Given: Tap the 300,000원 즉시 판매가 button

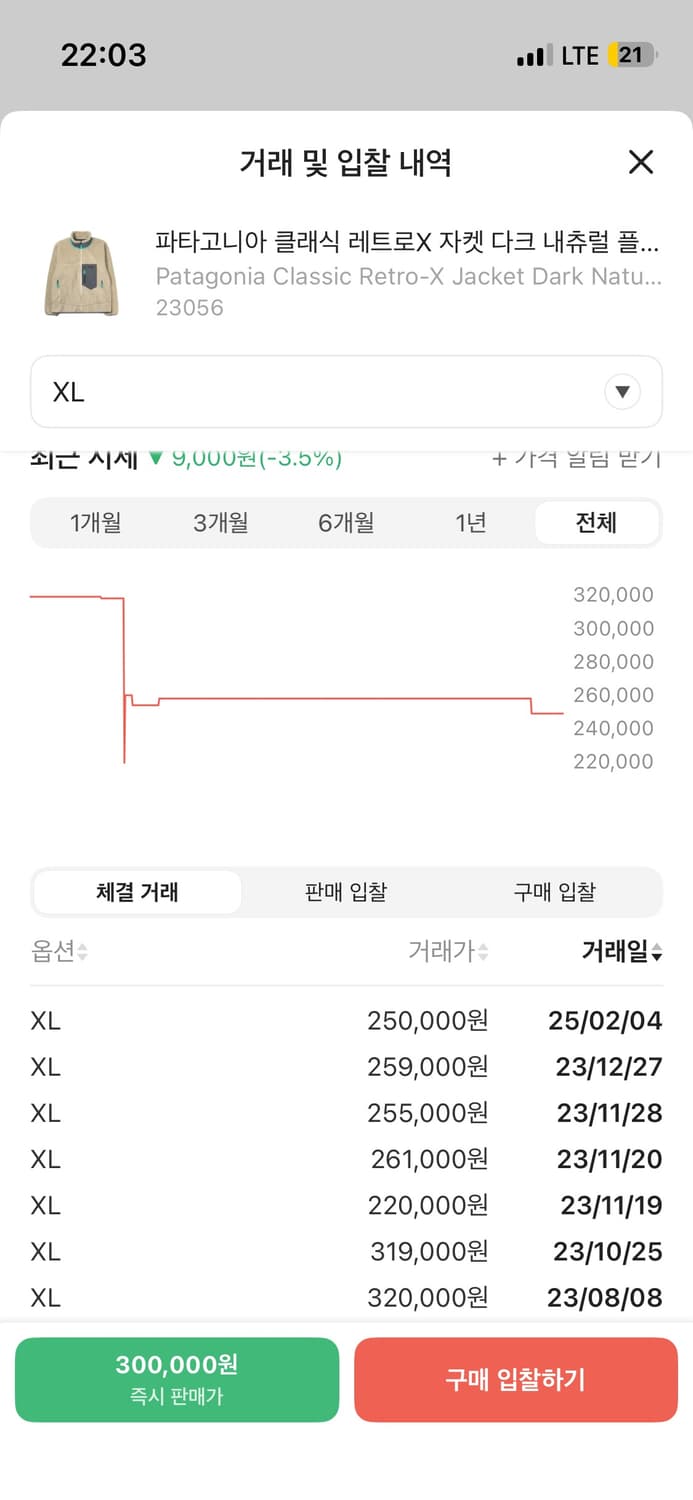Looking at the screenshot, I should click(177, 1381).
